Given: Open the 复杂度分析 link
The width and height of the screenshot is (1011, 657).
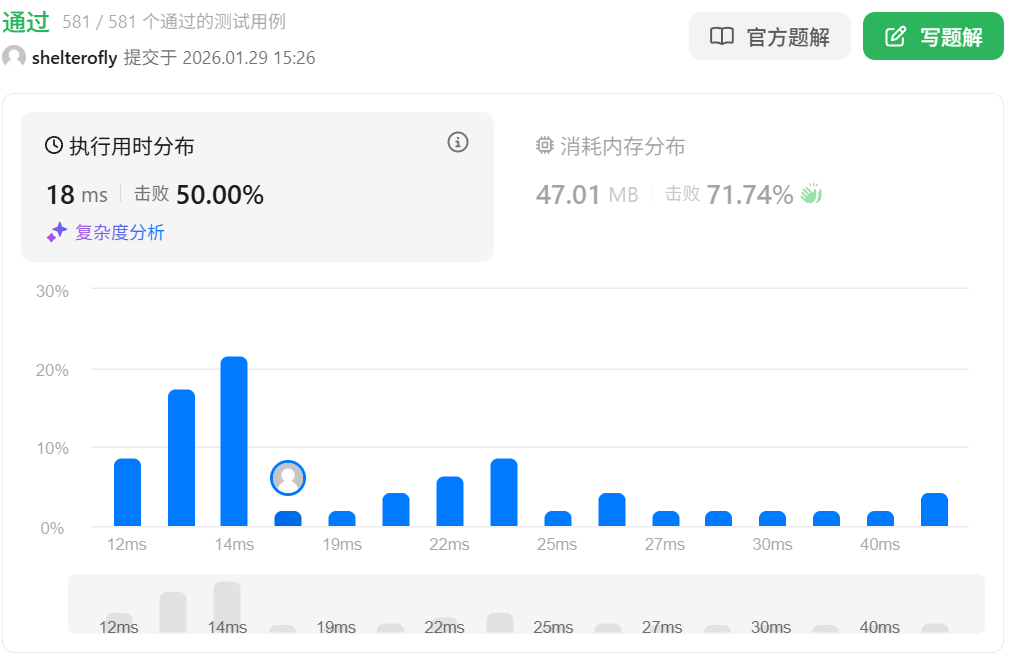Looking at the screenshot, I should pyautogui.click(x=120, y=233).
